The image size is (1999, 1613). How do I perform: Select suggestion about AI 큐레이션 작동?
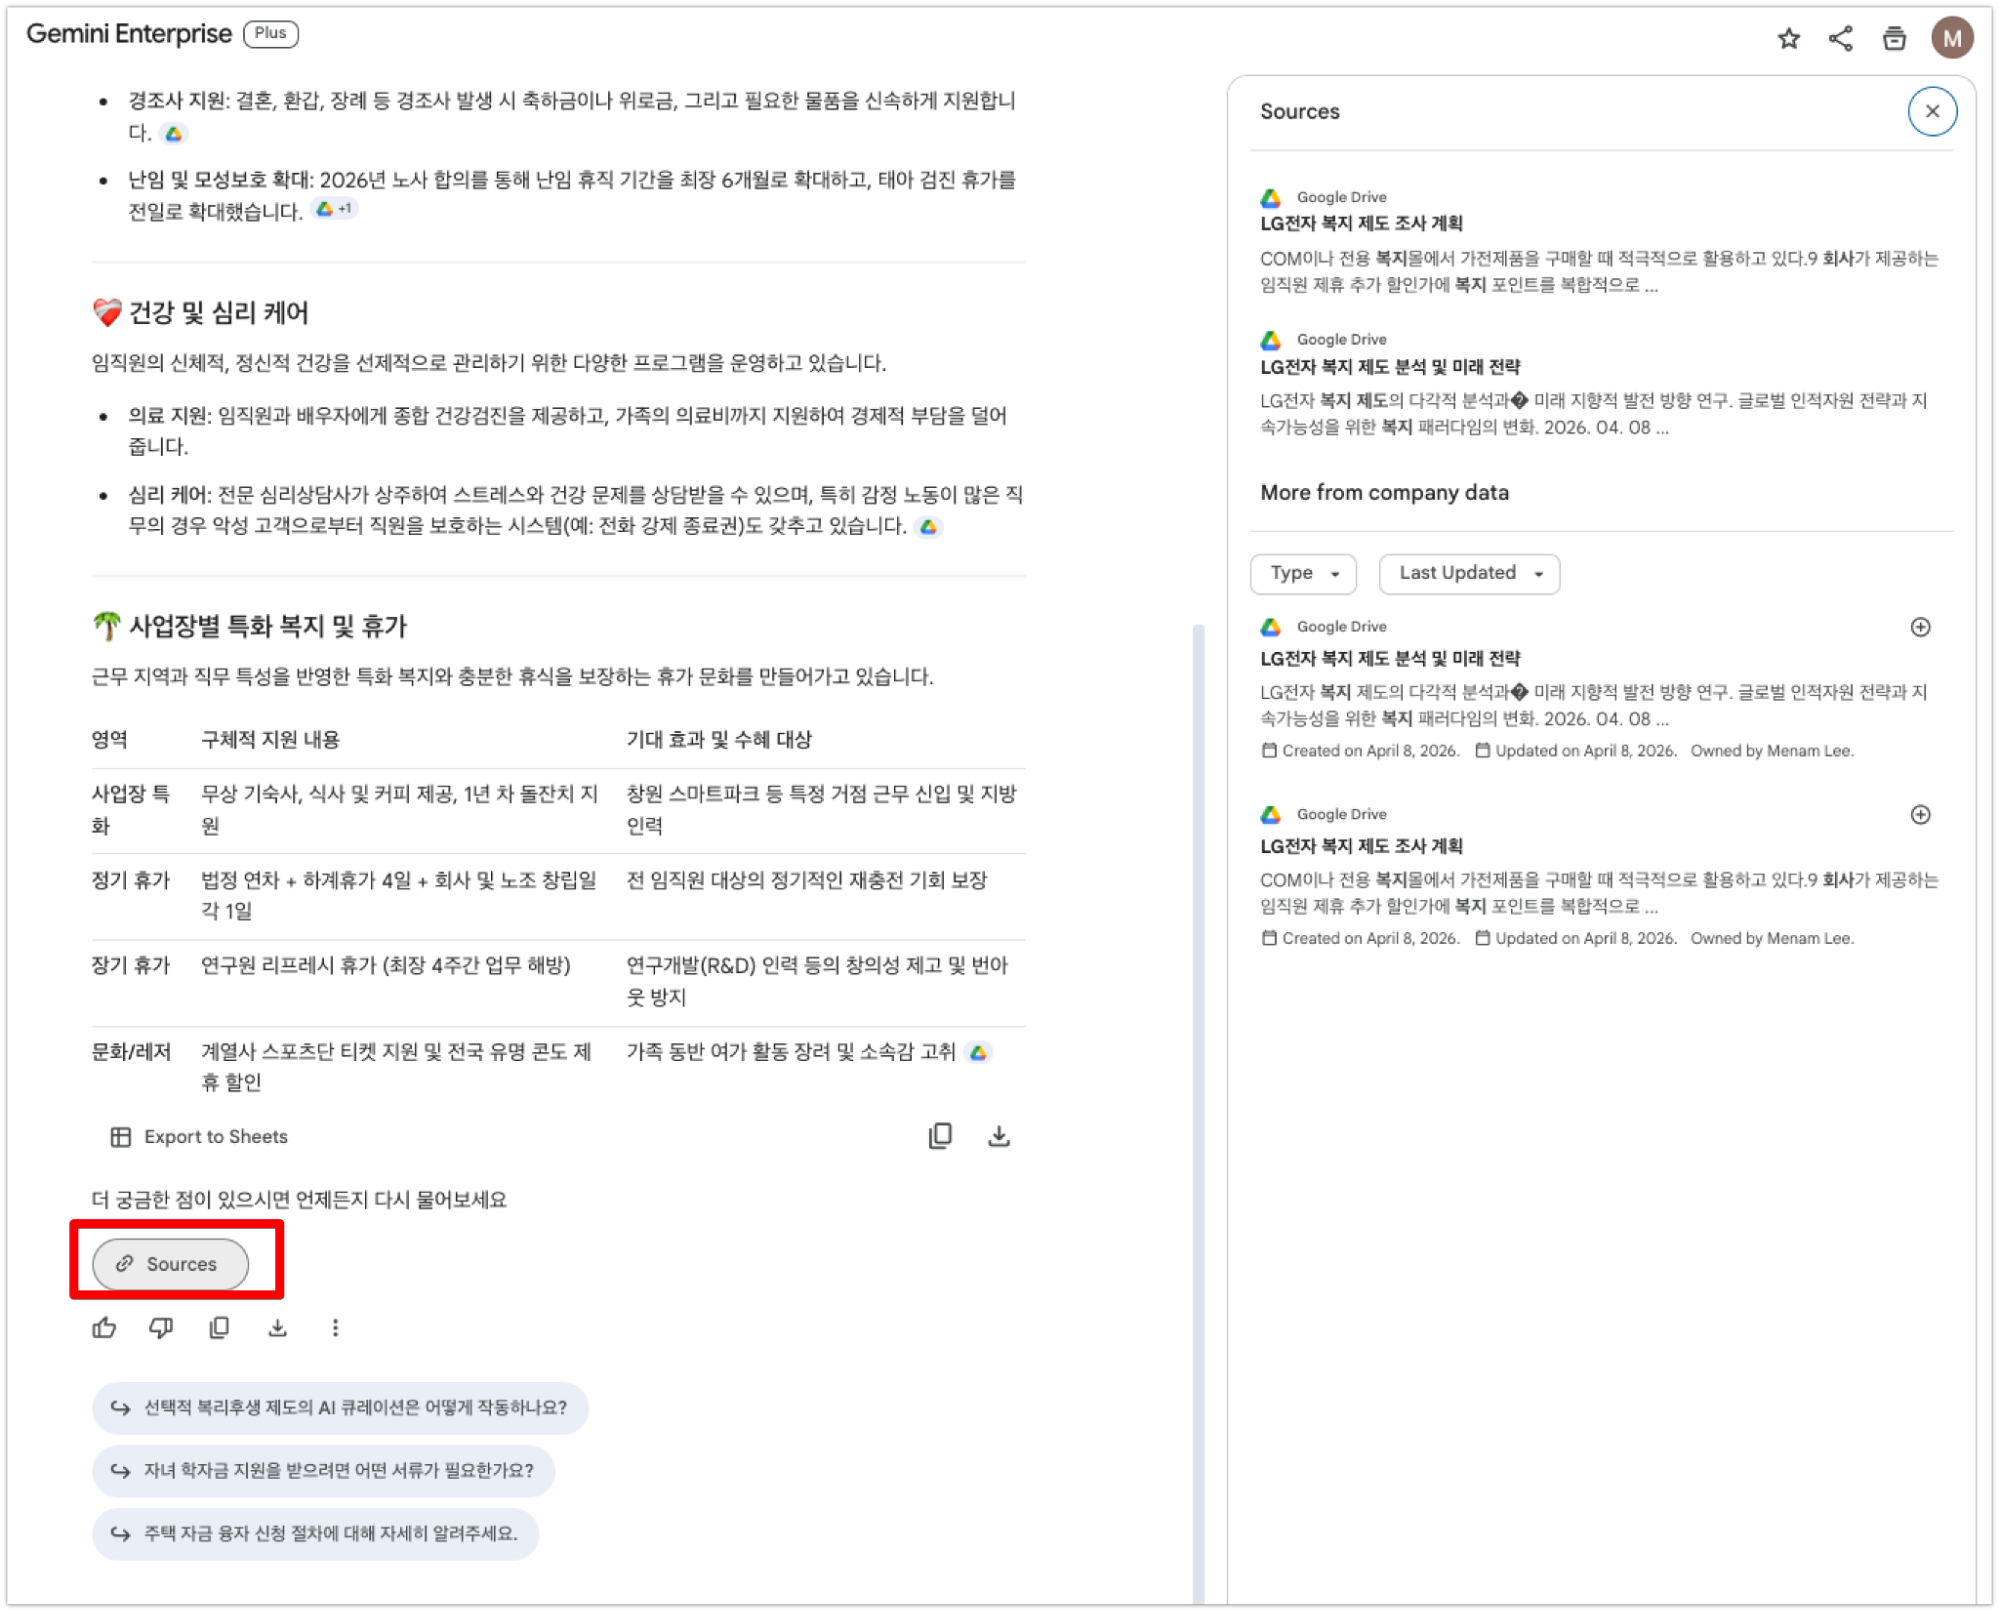point(340,1408)
